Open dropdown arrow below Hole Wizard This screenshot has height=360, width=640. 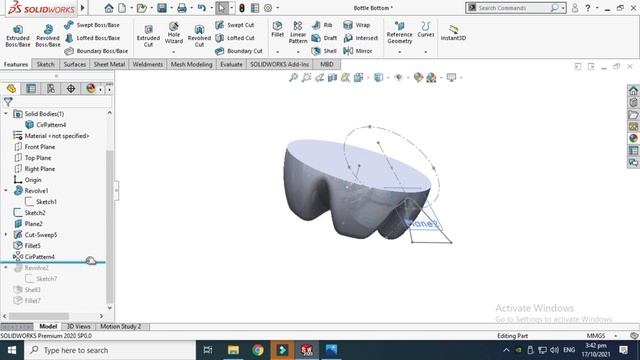(x=173, y=52)
